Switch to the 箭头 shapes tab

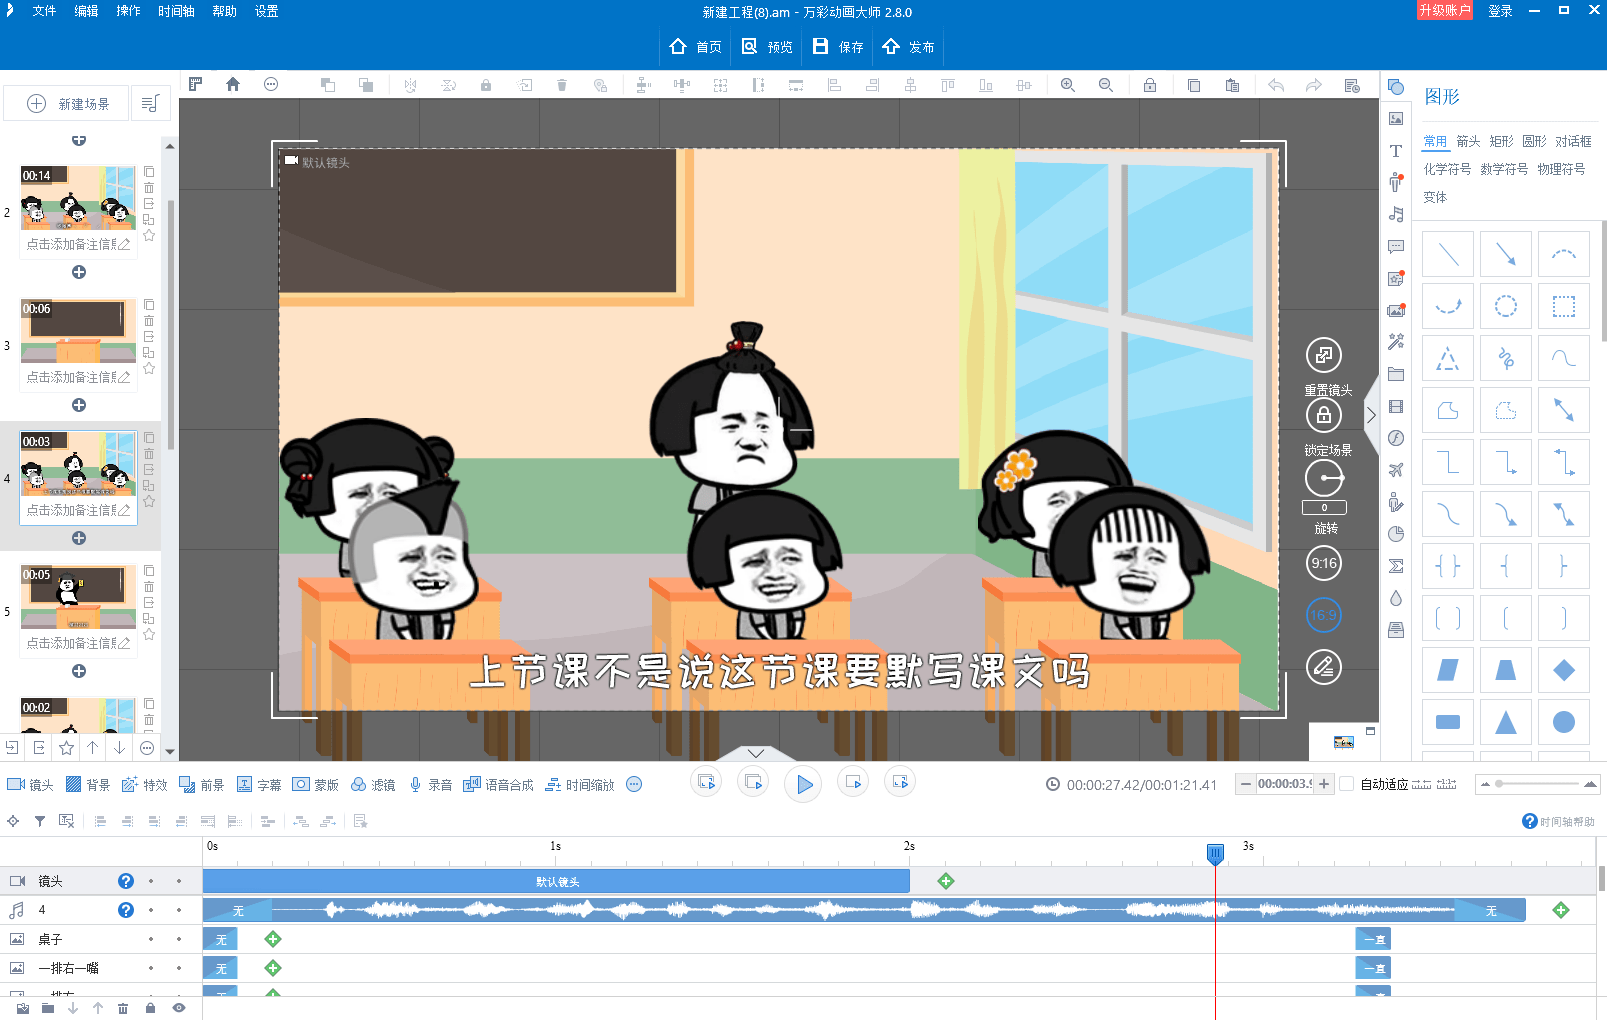(1468, 142)
